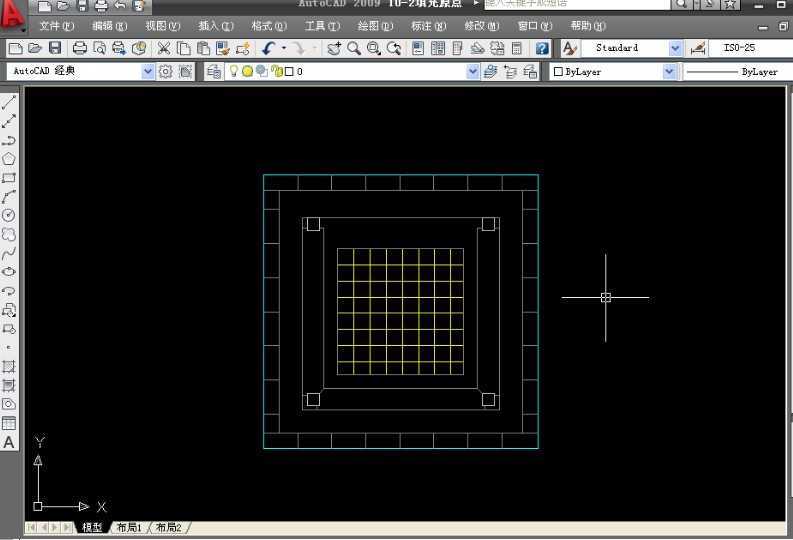This screenshot has width=793, height=540.
Task: Select the Circle tool
Action: [9, 215]
